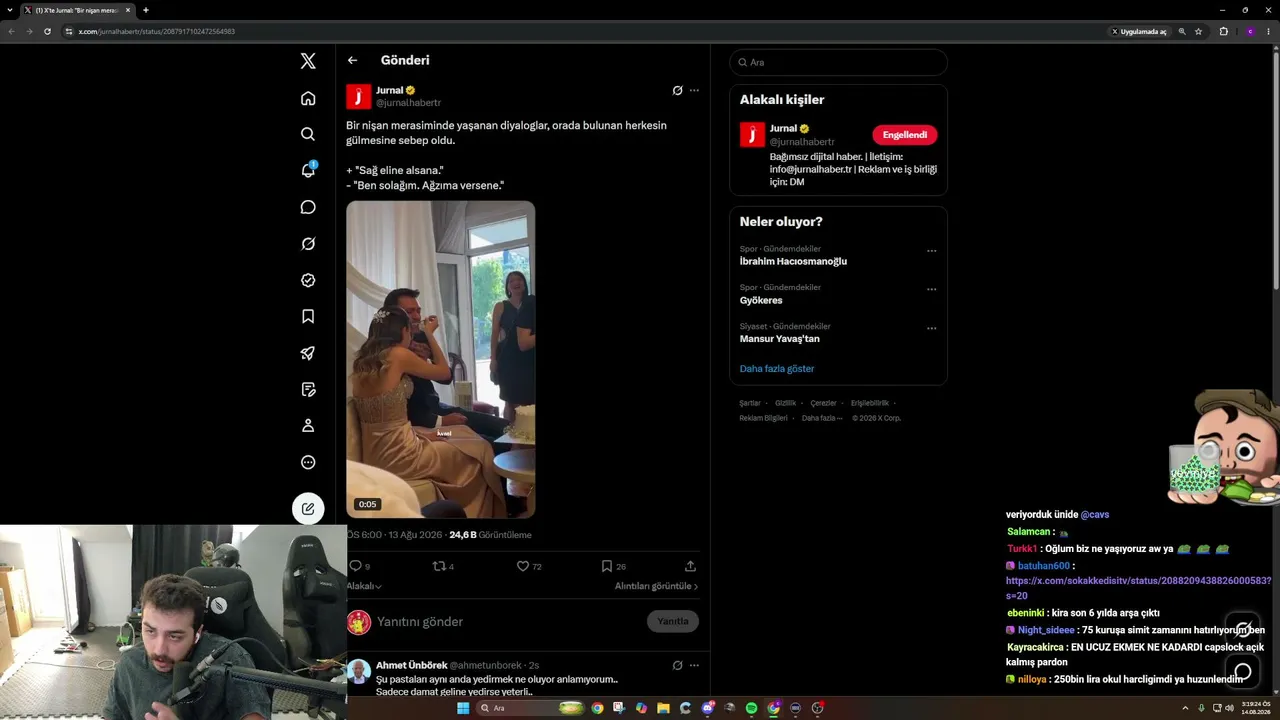The width and height of the screenshot is (1280, 720).
Task: Repost the post with 4 reposts
Action: tap(439, 566)
